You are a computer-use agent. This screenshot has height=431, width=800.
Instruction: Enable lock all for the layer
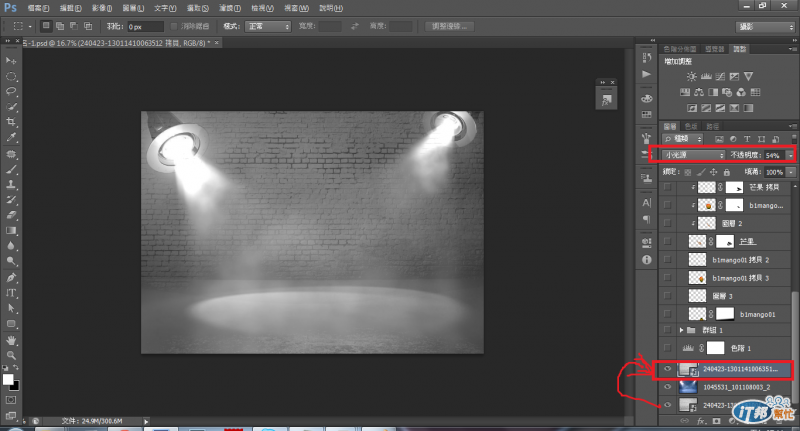tap(727, 172)
